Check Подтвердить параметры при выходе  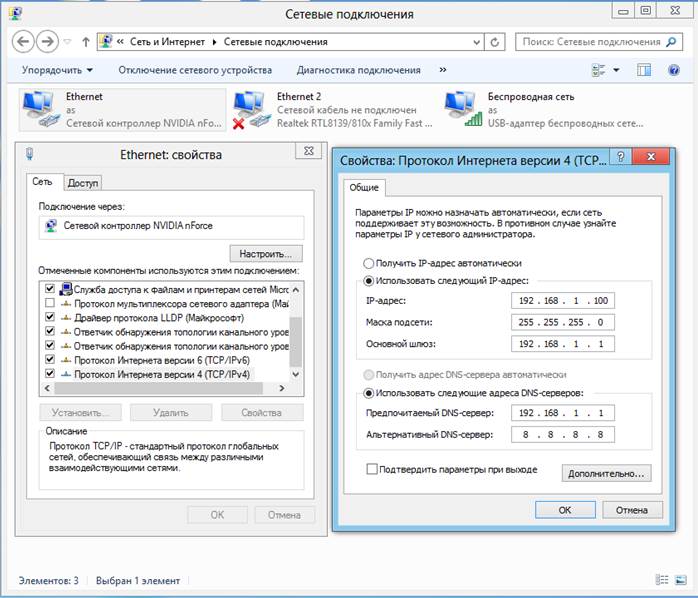click(372, 469)
